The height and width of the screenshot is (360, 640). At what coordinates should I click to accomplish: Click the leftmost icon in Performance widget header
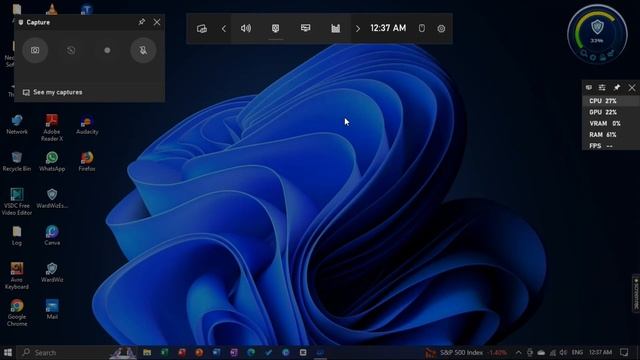tap(589, 87)
